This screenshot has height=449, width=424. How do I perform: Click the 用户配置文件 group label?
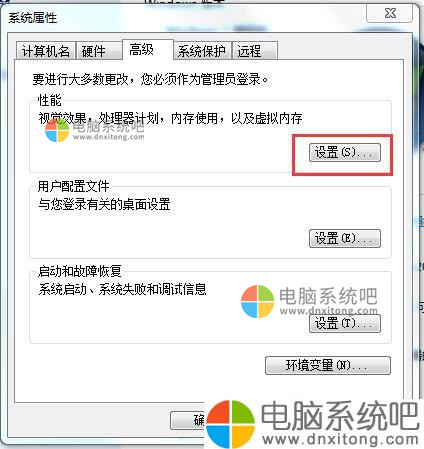click(73, 186)
